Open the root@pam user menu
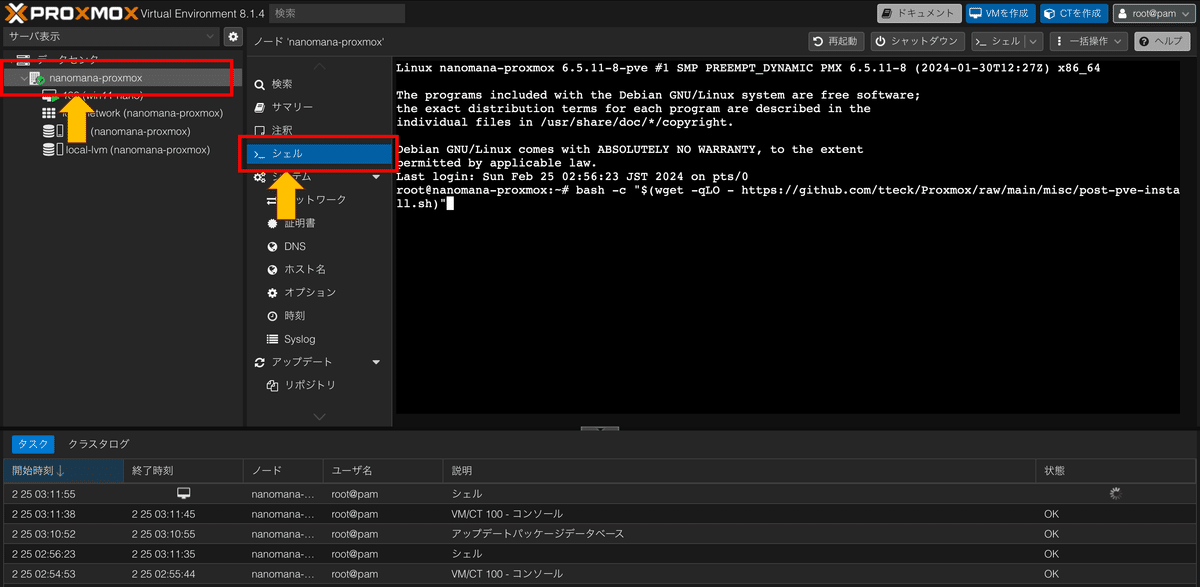Screen dimensions: 1200x587 [x=1154, y=13]
